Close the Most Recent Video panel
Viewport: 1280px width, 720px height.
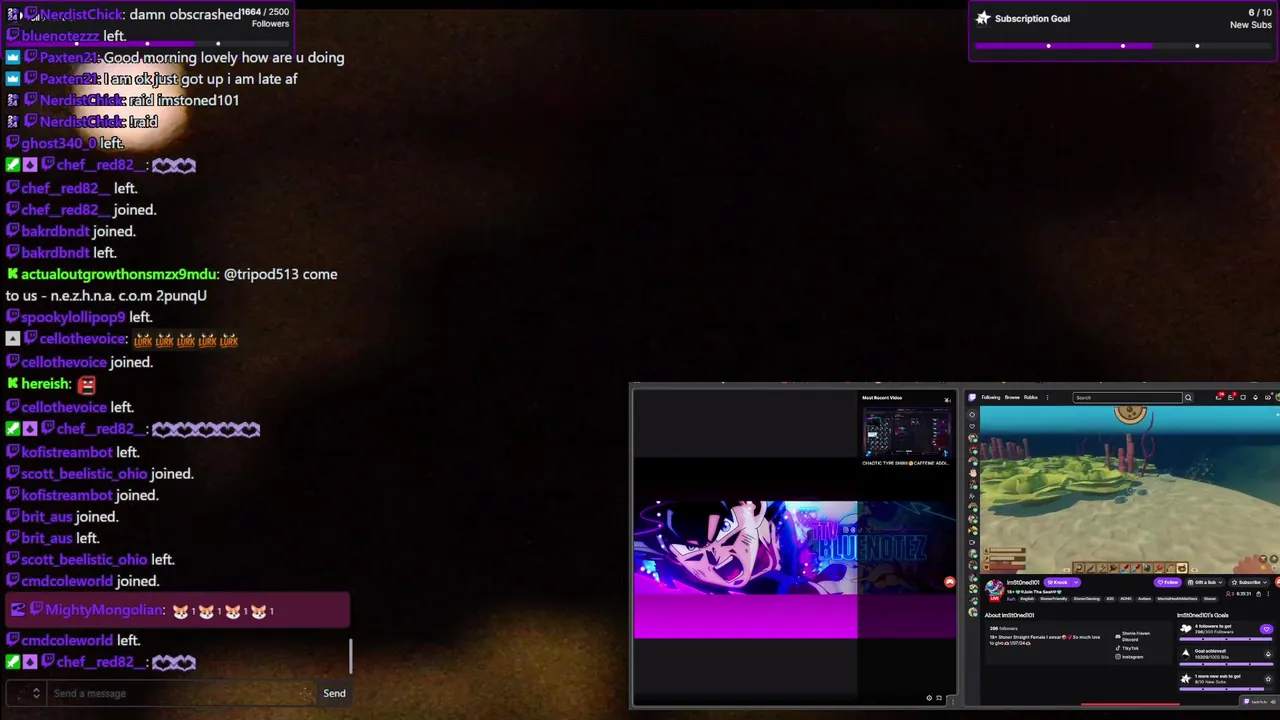coord(947,400)
